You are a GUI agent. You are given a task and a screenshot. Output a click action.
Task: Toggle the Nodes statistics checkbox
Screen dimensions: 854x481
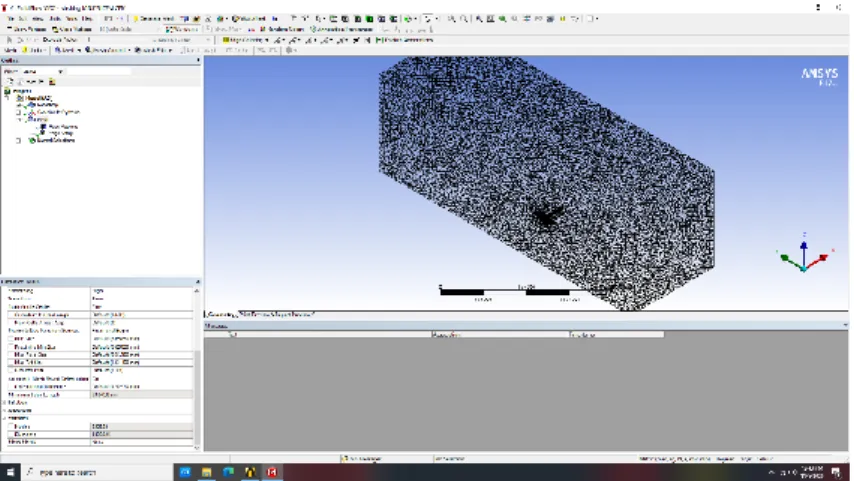11,427
